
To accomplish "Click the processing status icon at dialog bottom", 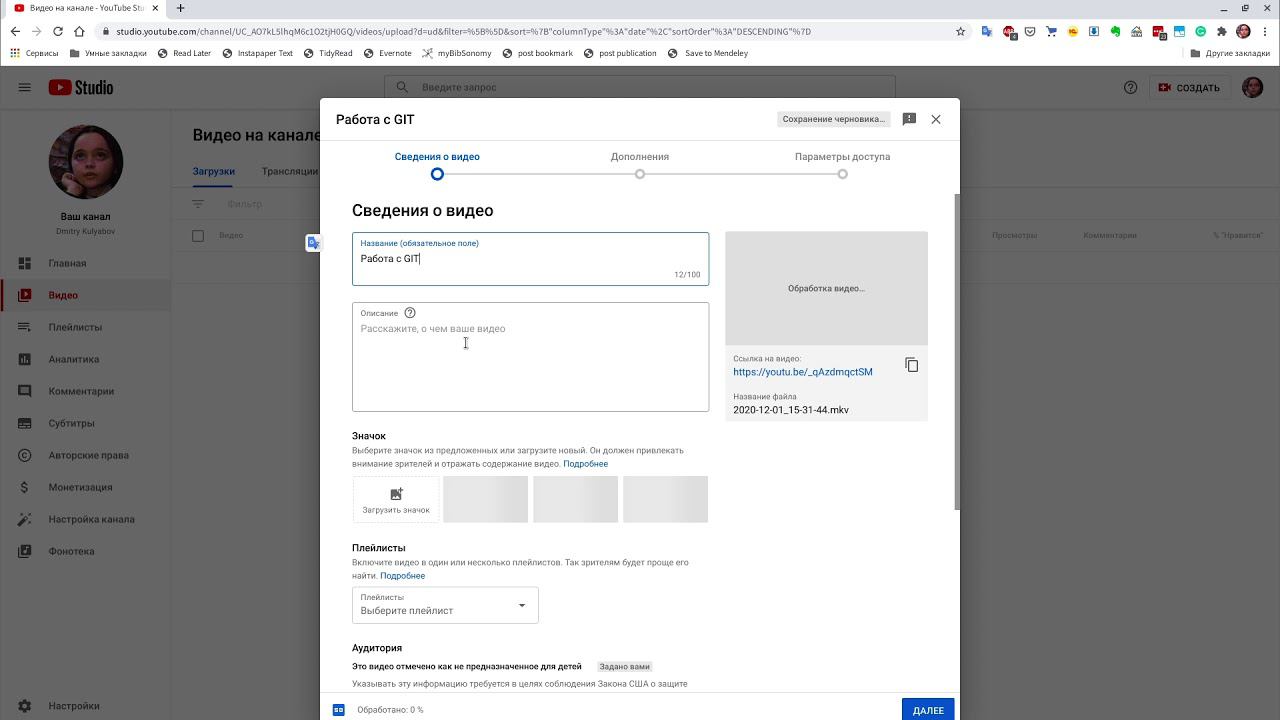I will [339, 710].
